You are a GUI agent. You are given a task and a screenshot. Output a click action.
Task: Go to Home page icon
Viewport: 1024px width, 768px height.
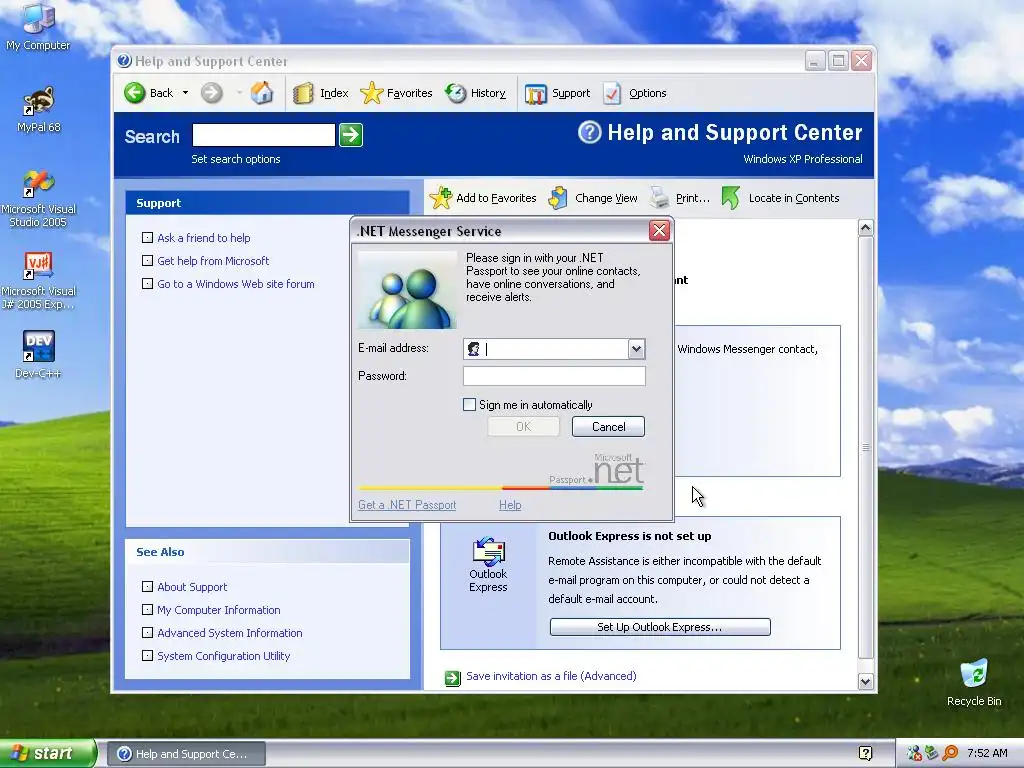point(262,93)
